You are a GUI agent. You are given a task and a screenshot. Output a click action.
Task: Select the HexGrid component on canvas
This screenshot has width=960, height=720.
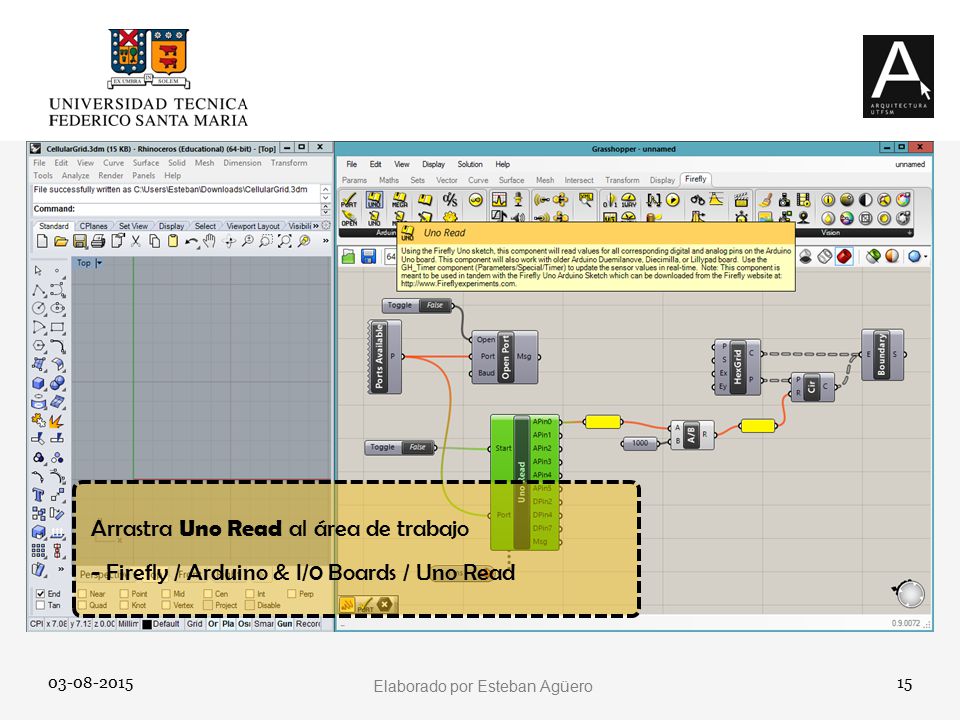pyautogui.click(x=737, y=367)
